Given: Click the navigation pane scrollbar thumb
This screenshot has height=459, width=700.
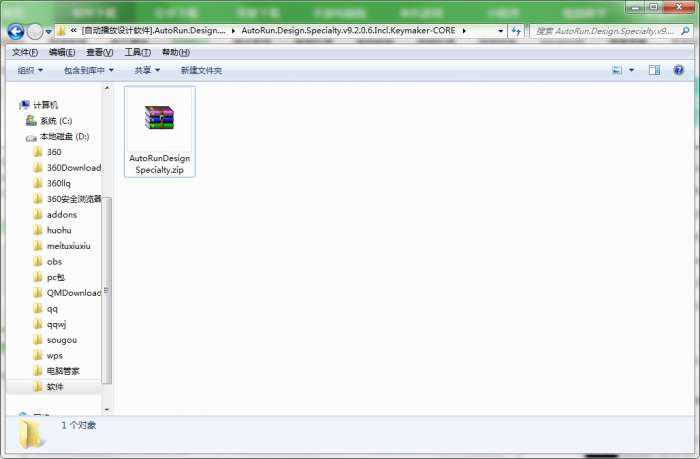Looking at the screenshot, I should pos(107,290).
